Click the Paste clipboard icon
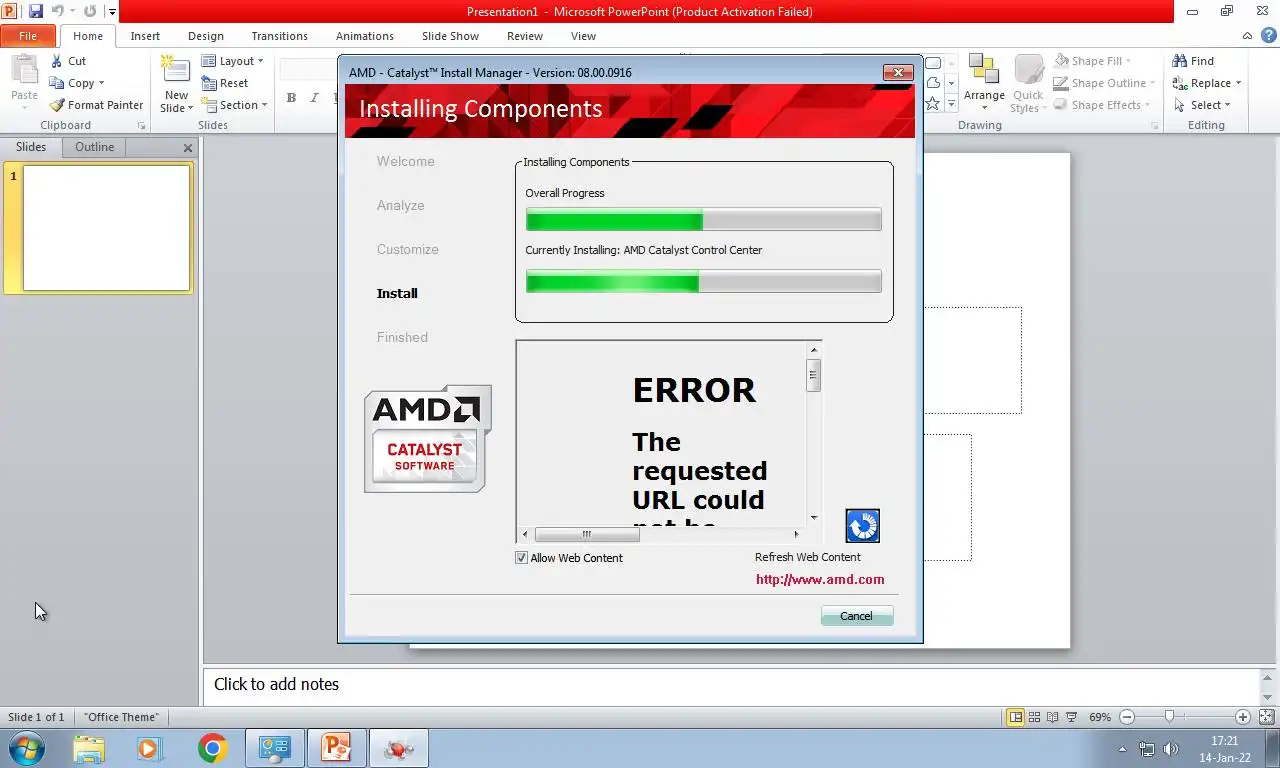Screen dimensions: 1280x768 coord(24,70)
